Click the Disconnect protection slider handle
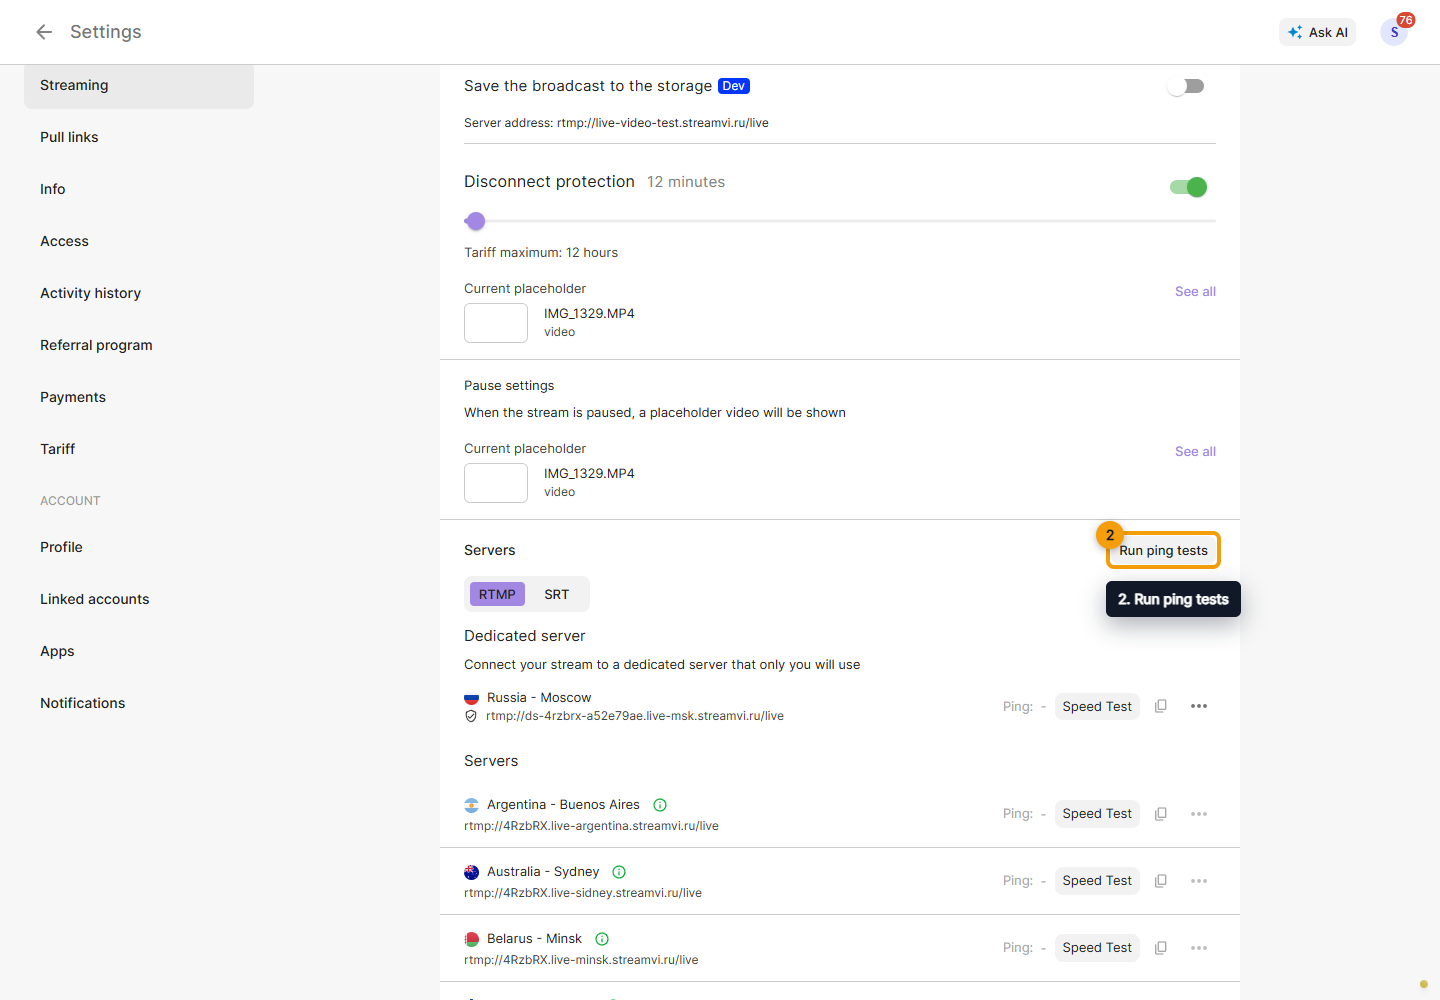 tap(476, 221)
